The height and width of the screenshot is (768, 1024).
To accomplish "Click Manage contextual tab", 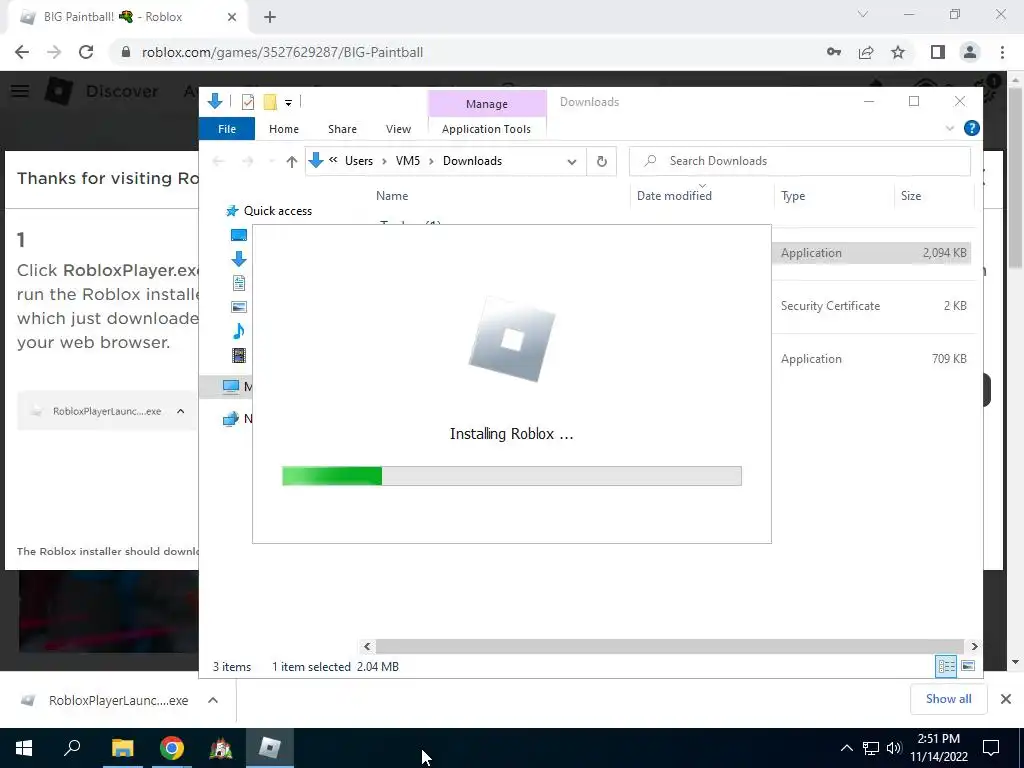I will coord(487,104).
